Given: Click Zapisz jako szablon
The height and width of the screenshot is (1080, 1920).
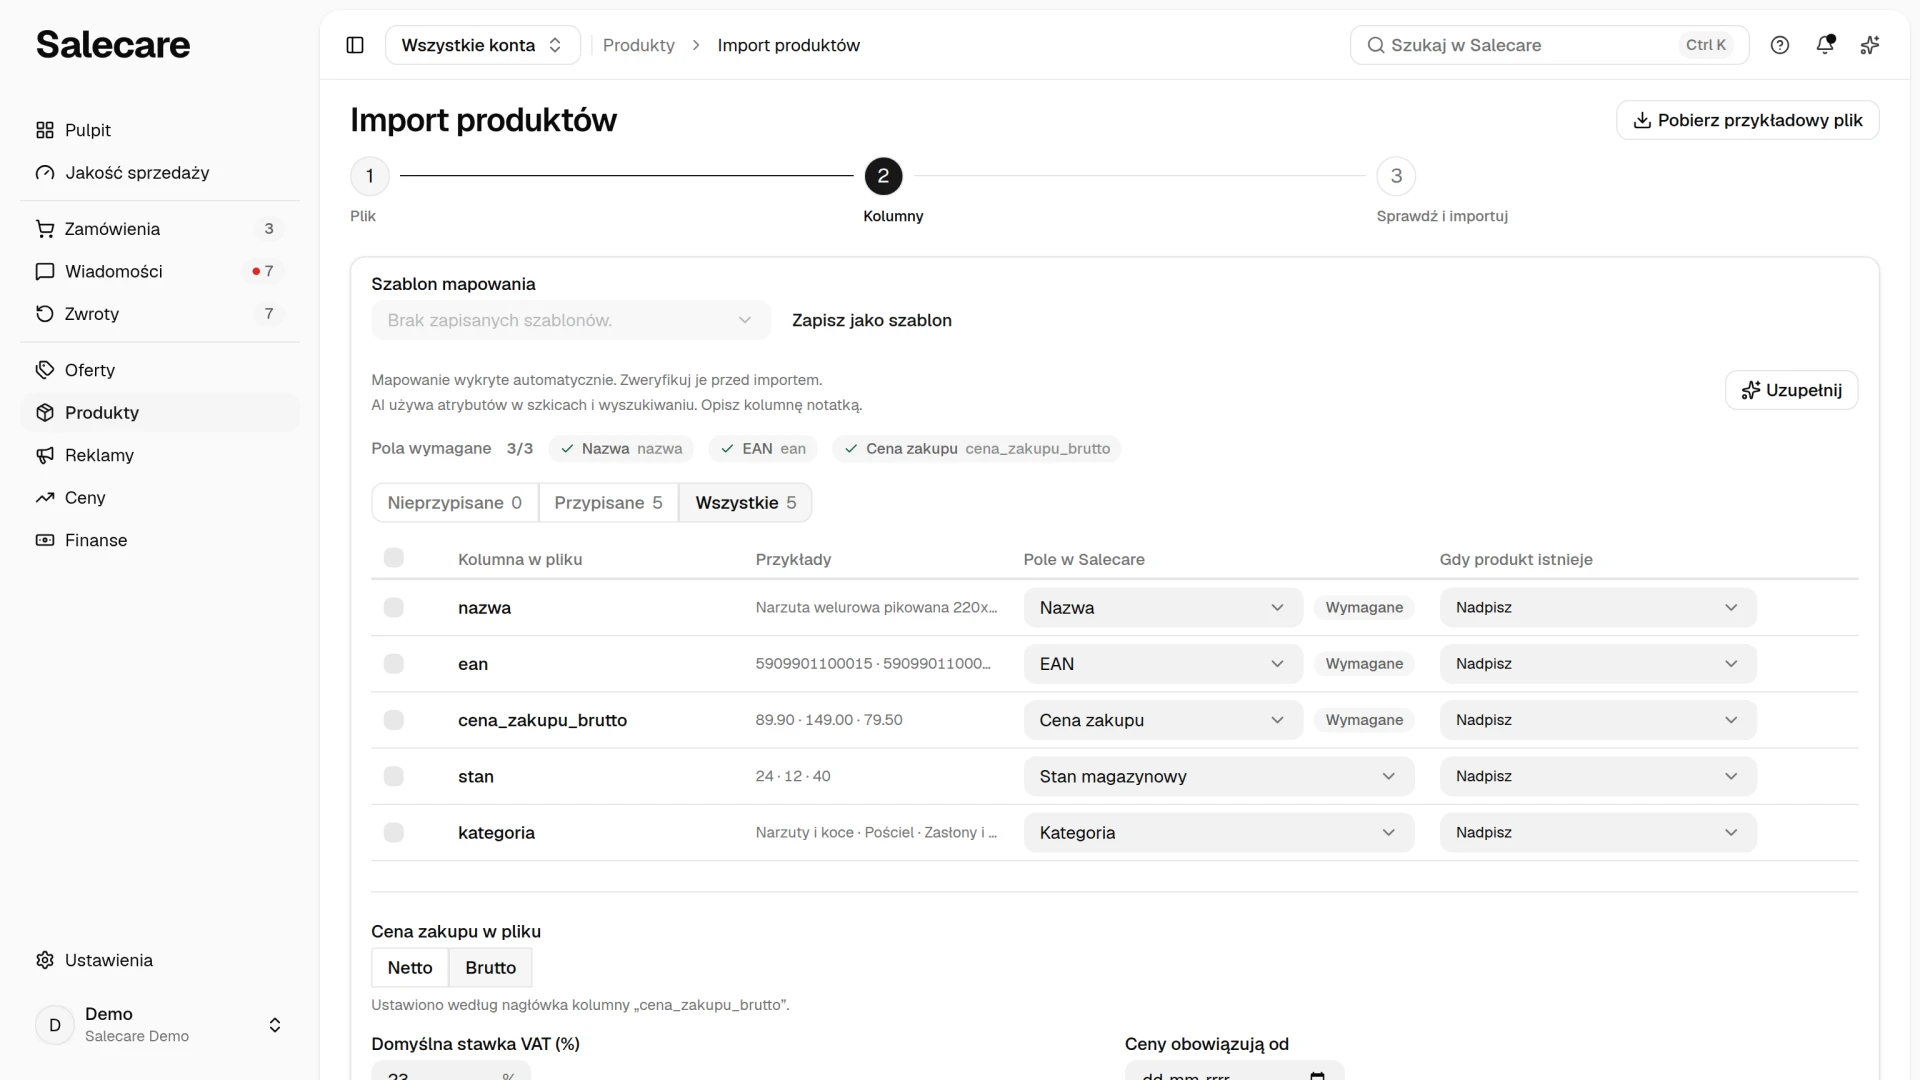Looking at the screenshot, I should (872, 320).
